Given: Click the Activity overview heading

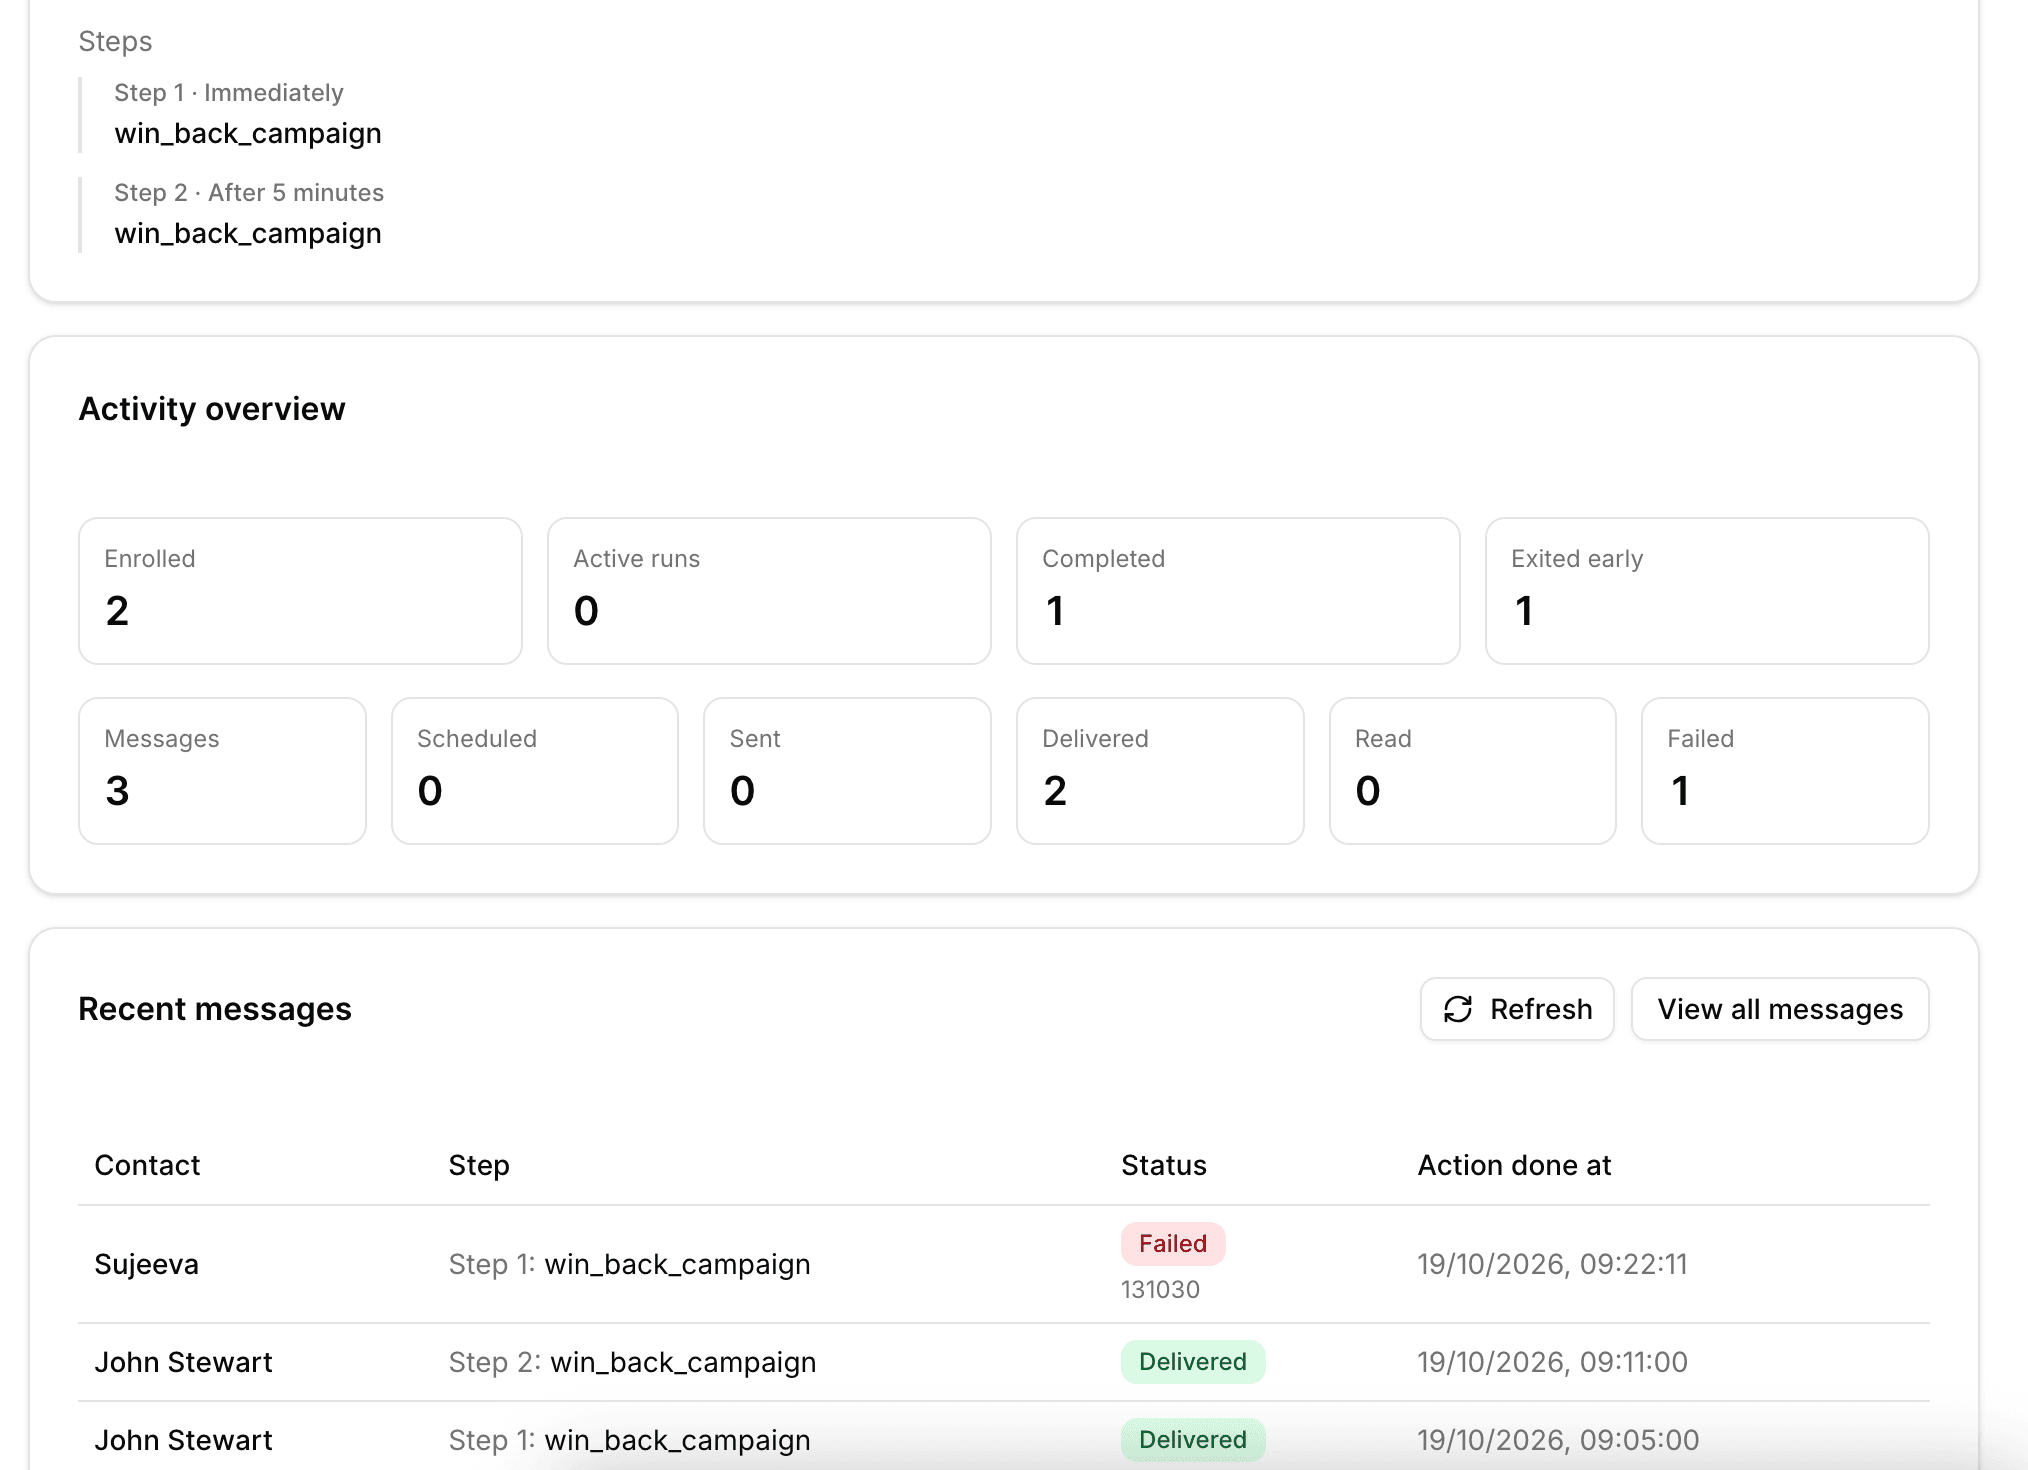Looking at the screenshot, I should (212, 409).
